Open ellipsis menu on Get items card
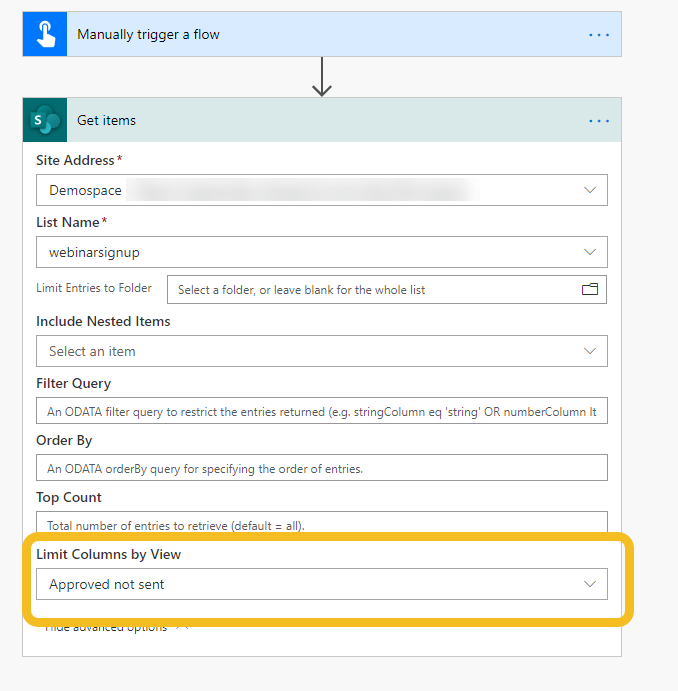678x691 pixels. 598,121
